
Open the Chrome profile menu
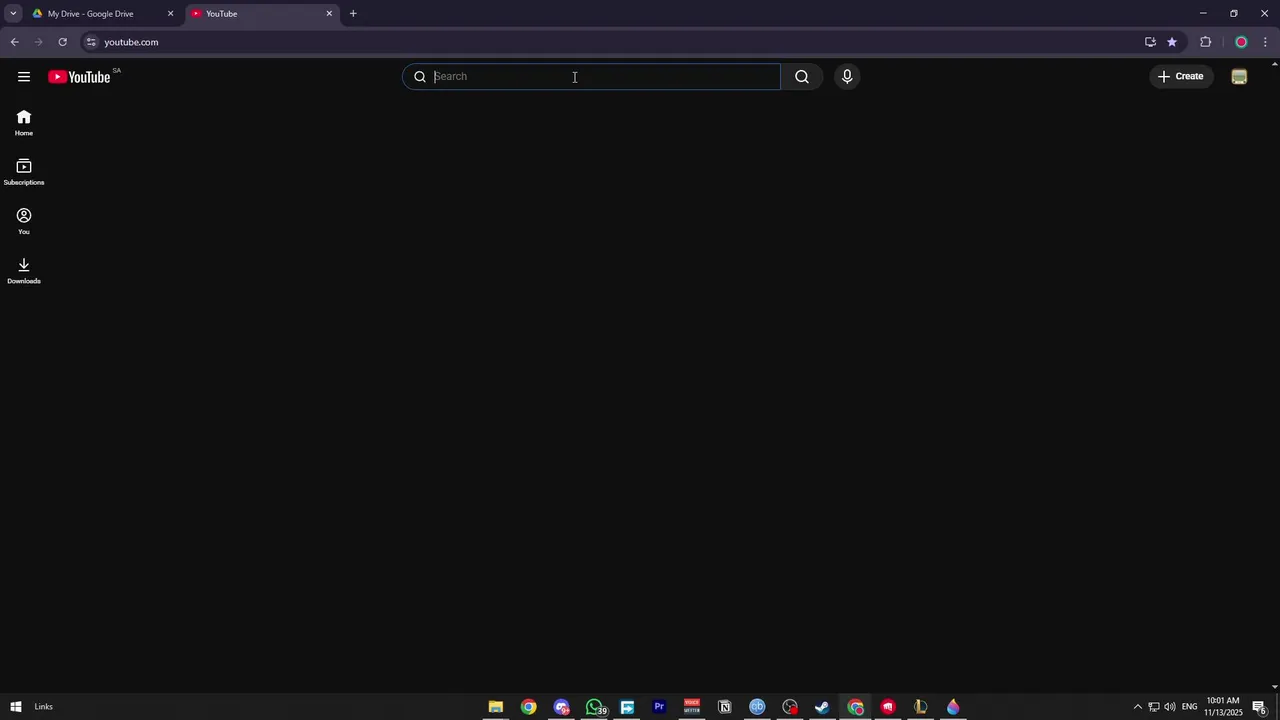[x=1241, y=42]
